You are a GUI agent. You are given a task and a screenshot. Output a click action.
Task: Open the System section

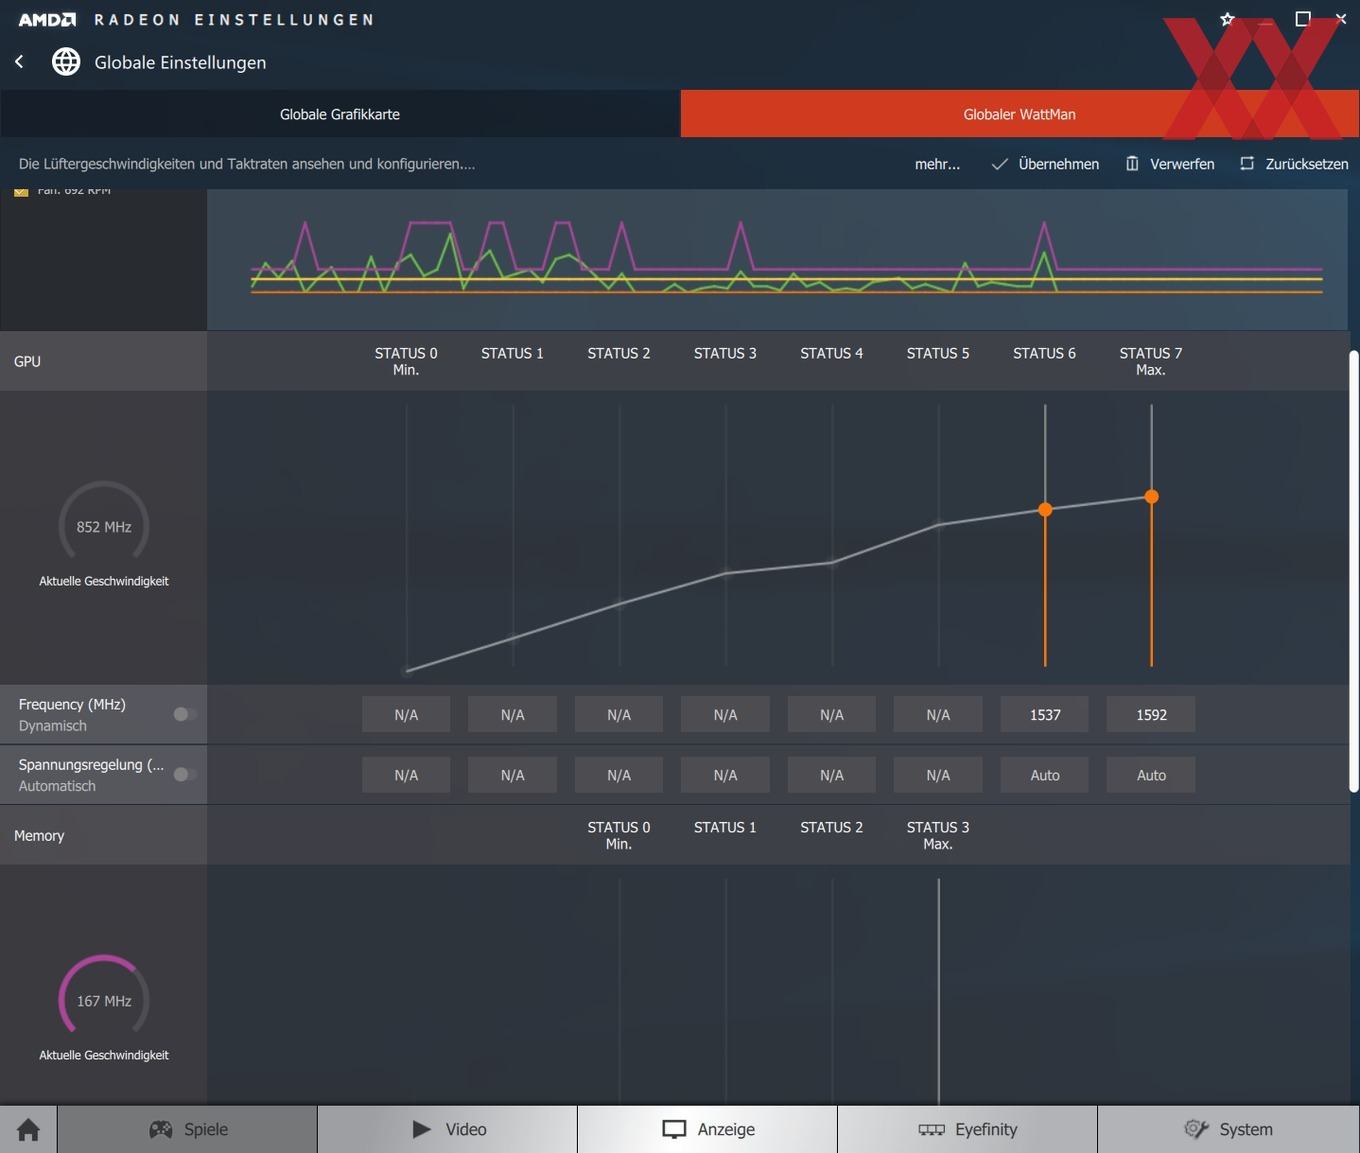click(1229, 1129)
